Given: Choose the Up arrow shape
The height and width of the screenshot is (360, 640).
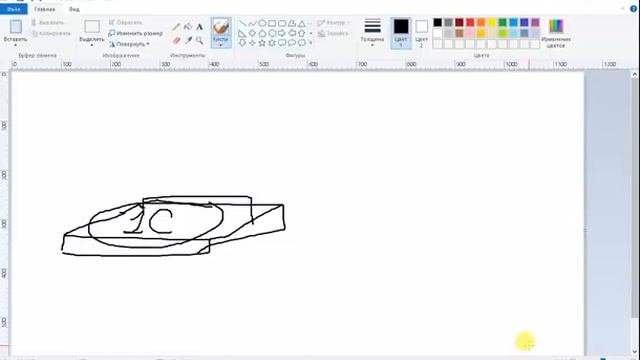Looking at the screenshot, I should click(x=301, y=33).
